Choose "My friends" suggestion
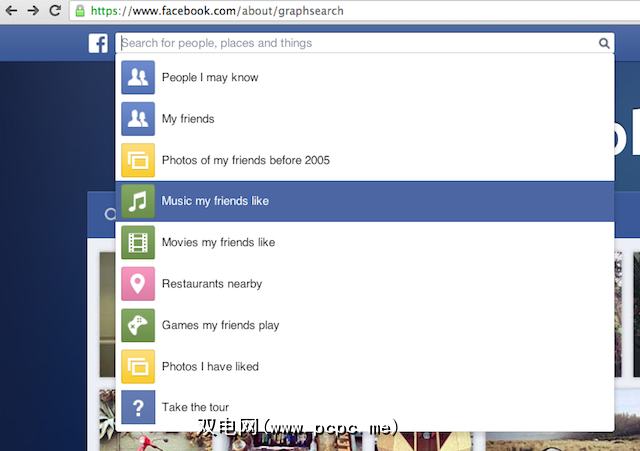 click(x=365, y=119)
